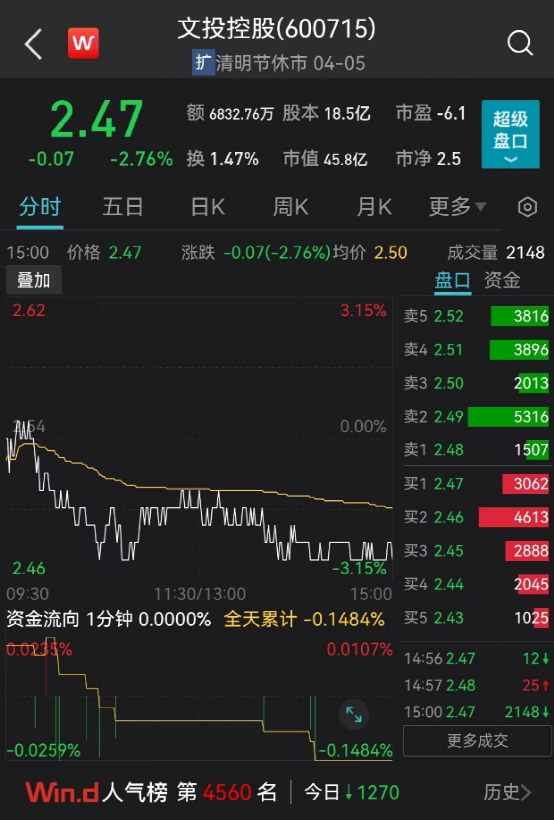Switch to the 分时 tab

pos(40,207)
